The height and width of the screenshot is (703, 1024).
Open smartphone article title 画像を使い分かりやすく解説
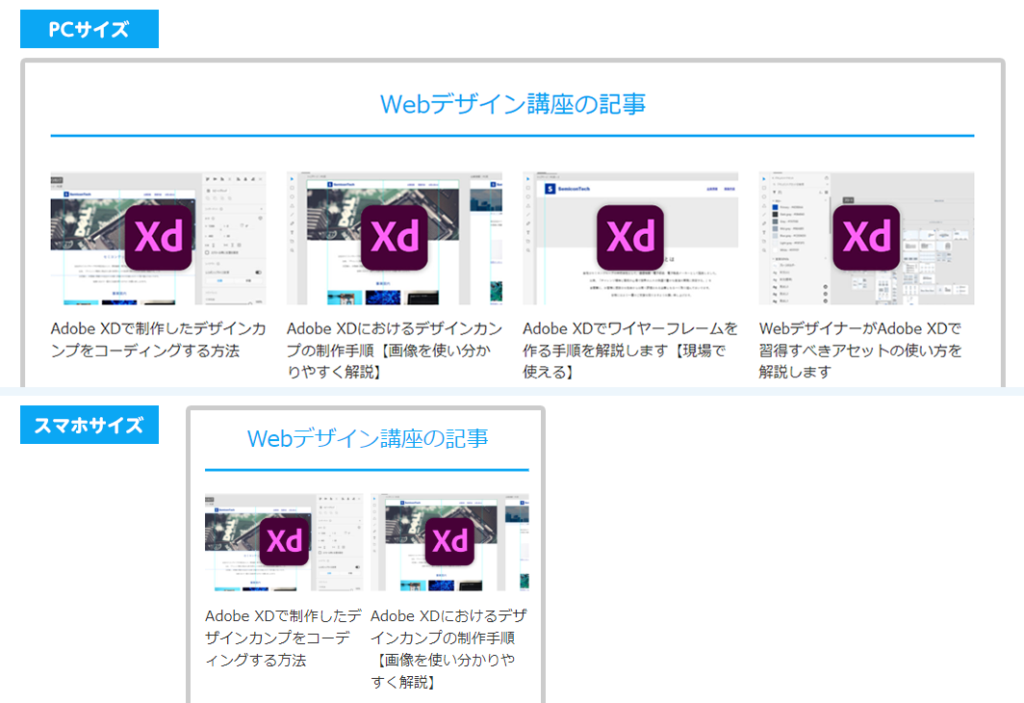click(x=449, y=649)
